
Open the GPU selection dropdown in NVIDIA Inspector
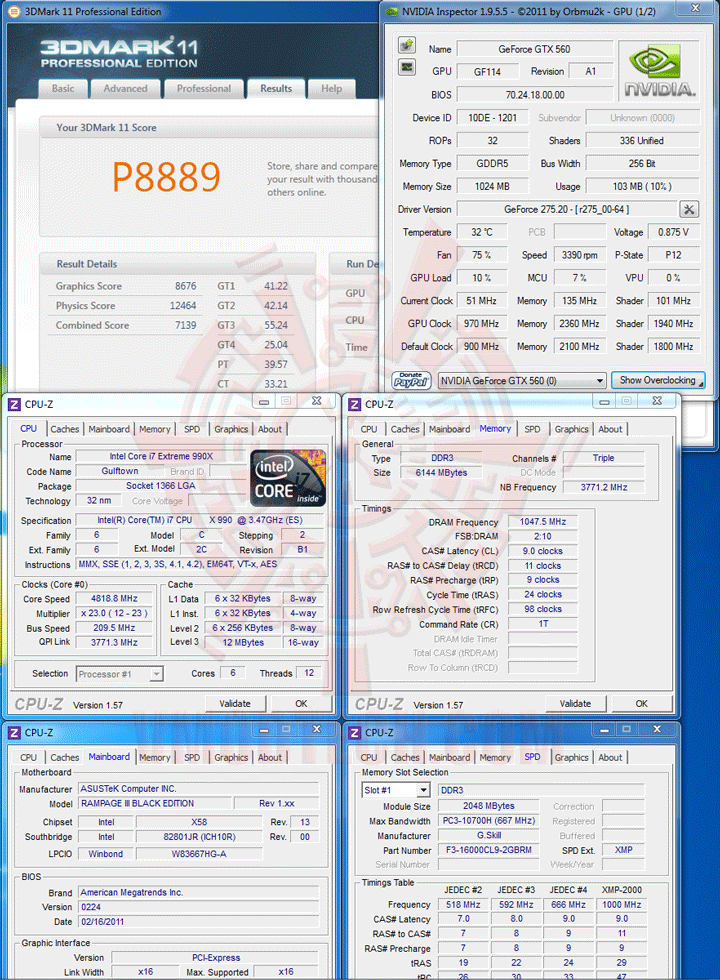point(522,381)
